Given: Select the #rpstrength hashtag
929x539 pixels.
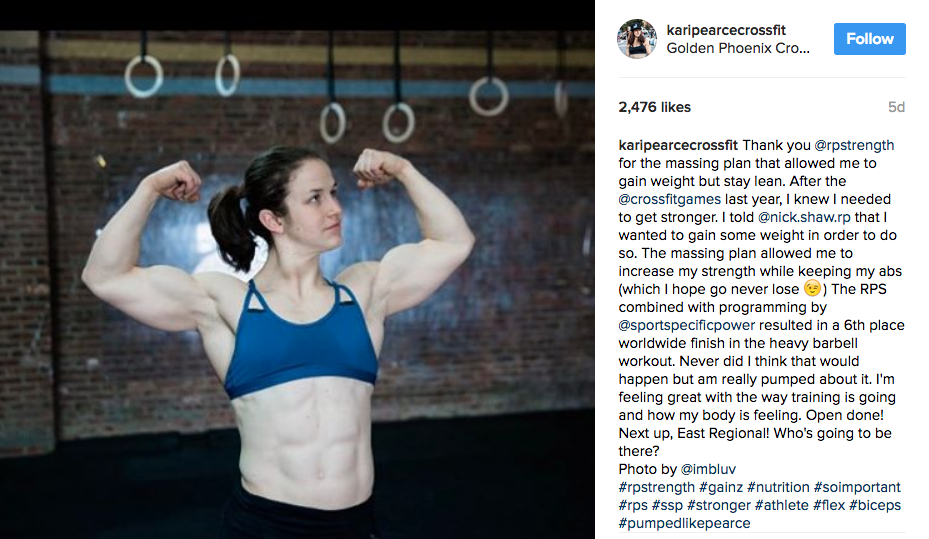Looking at the screenshot, I should tap(656, 487).
